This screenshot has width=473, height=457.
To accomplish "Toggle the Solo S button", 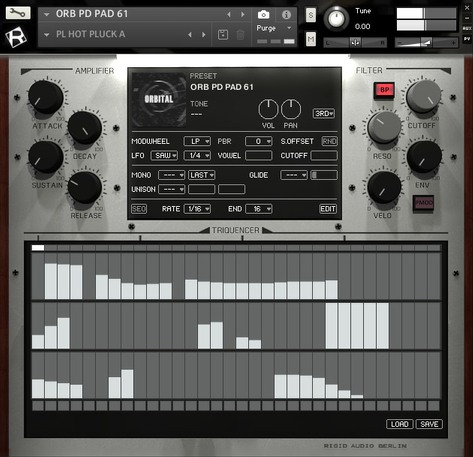I will (x=311, y=15).
